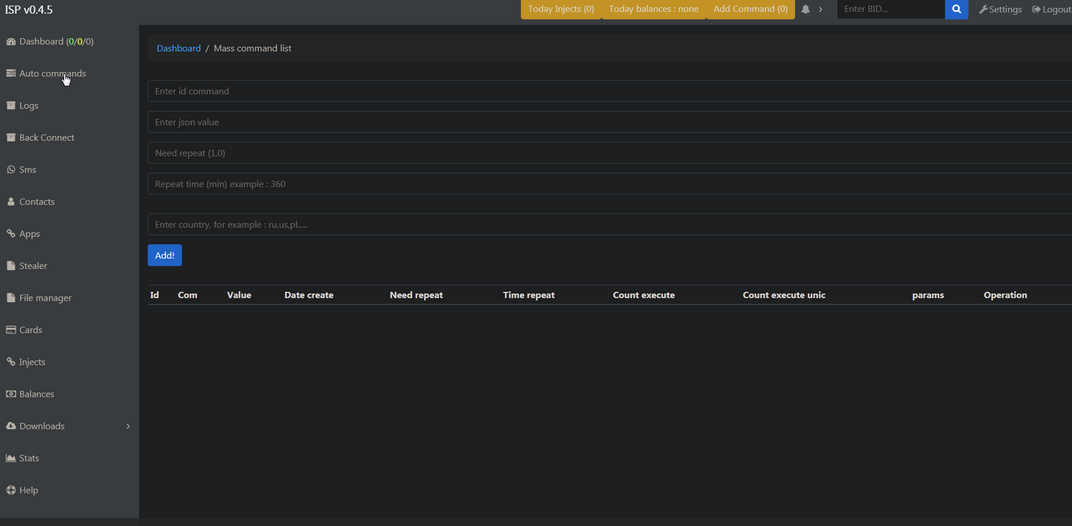Open File manager via its icon
The height and width of the screenshot is (526, 1072).
[11, 298]
